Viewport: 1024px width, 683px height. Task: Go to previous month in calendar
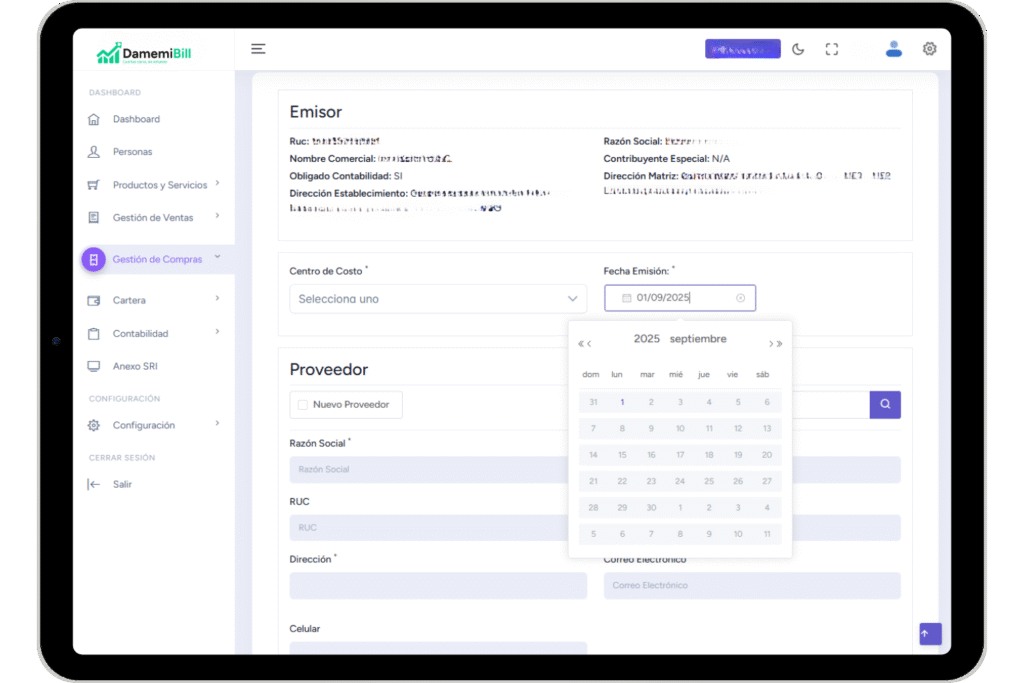590,344
